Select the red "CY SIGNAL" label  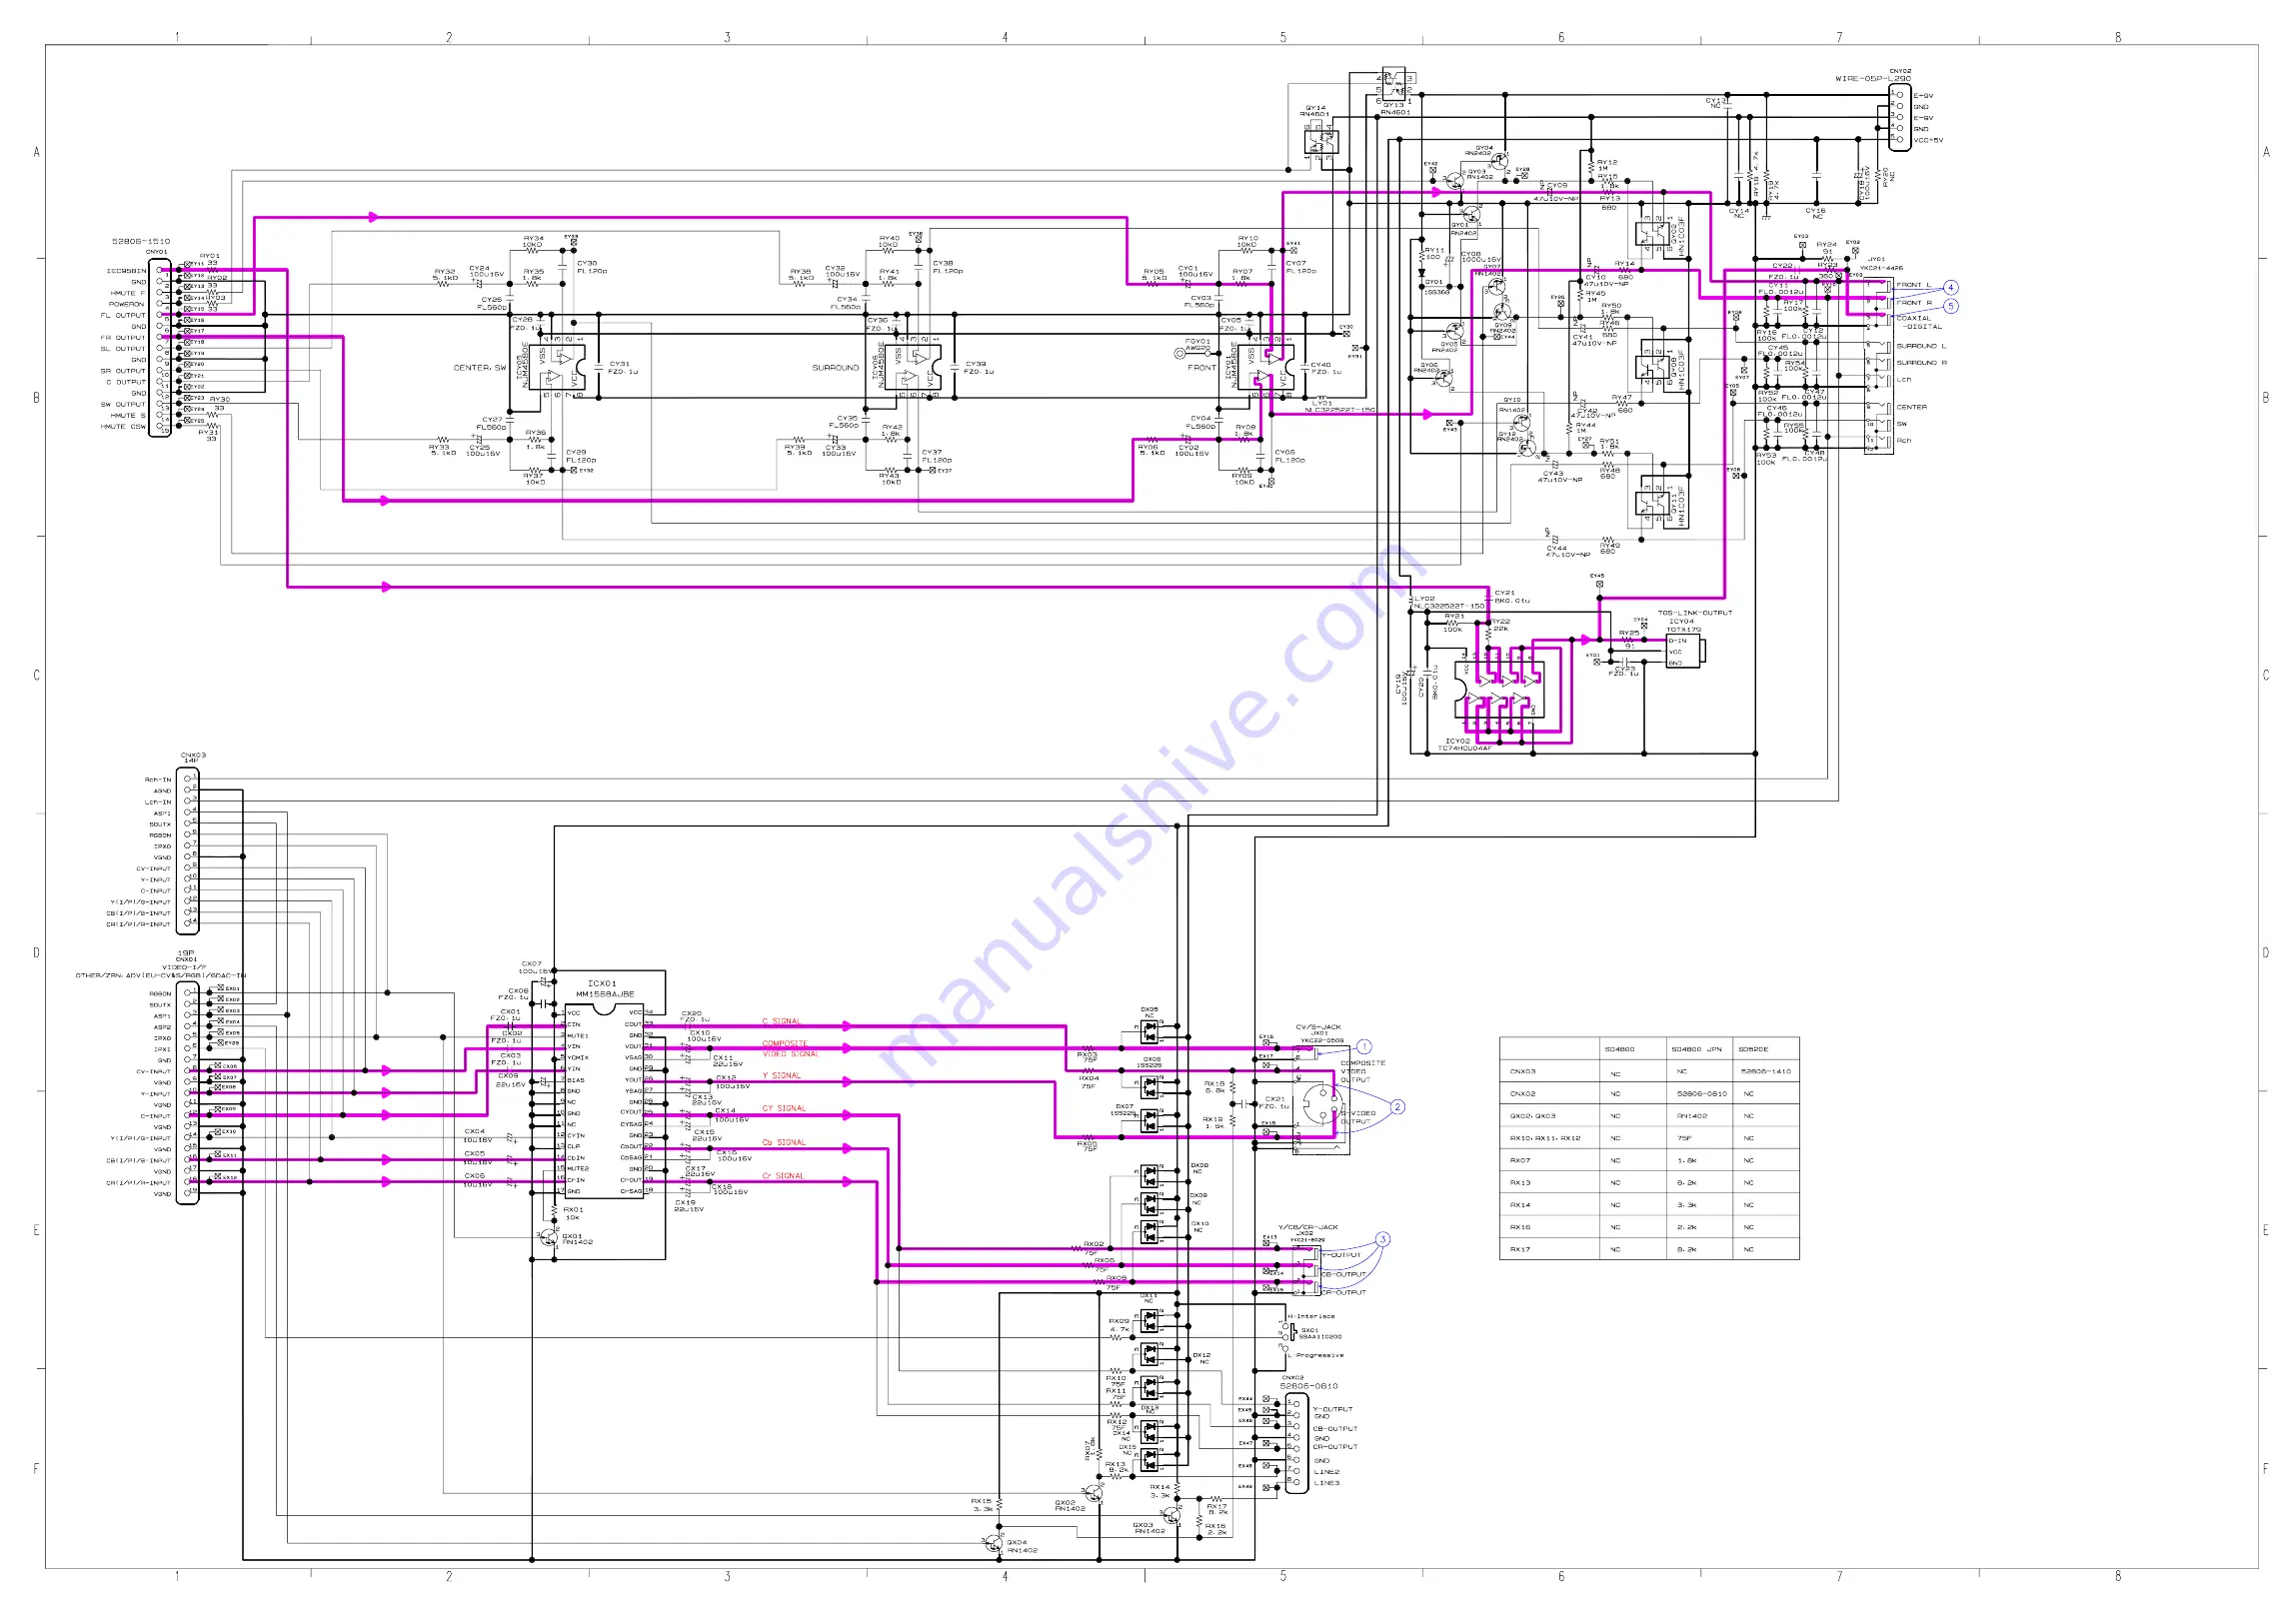click(784, 1108)
